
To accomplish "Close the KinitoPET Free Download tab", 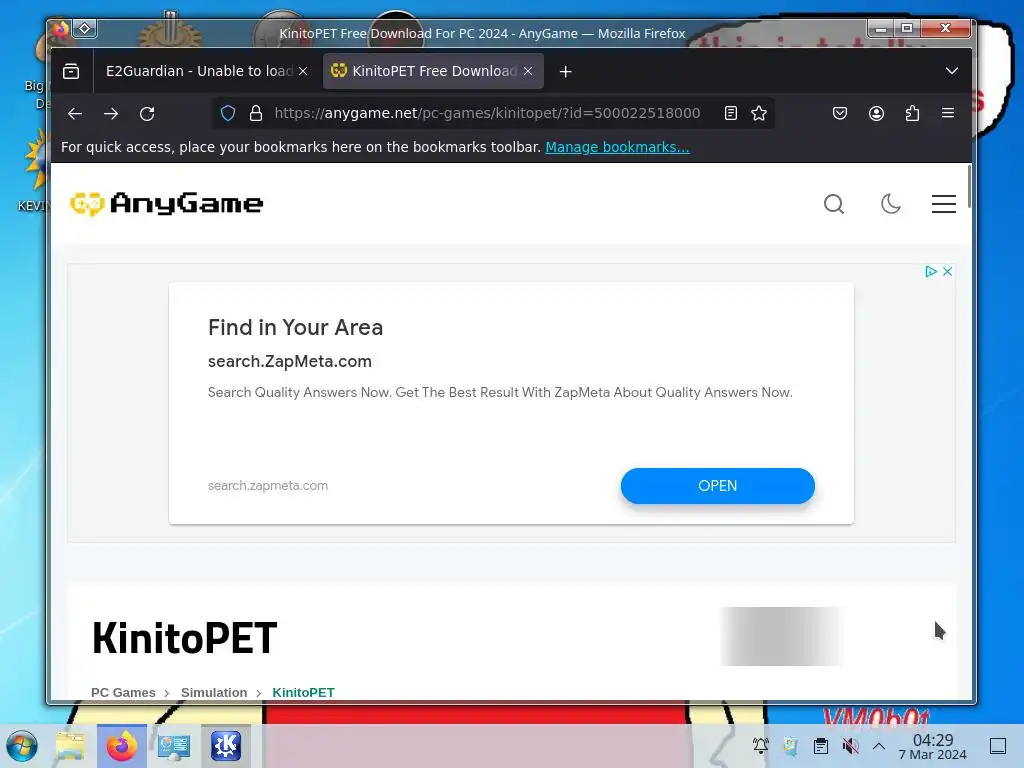I will coord(528,71).
